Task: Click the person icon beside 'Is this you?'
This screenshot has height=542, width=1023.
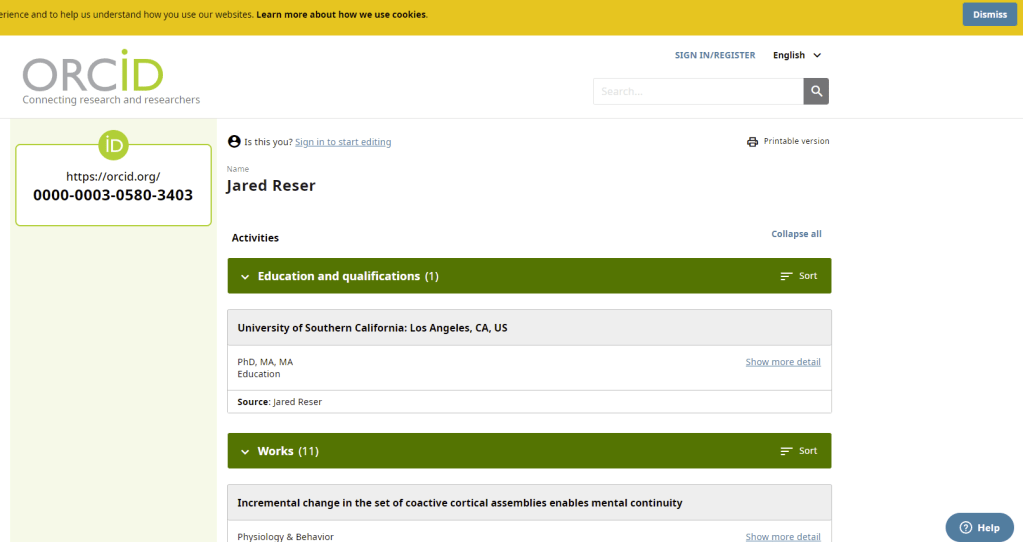Action: 234,142
